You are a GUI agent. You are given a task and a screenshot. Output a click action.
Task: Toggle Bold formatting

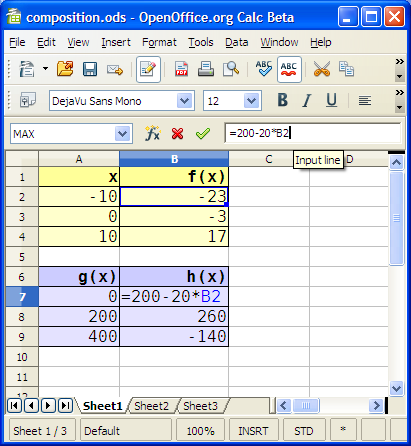point(283,100)
